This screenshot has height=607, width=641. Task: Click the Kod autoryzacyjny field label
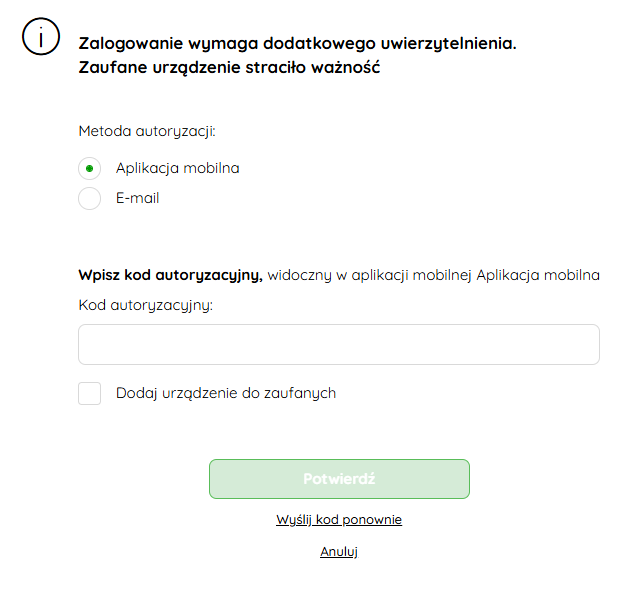pos(146,305)
